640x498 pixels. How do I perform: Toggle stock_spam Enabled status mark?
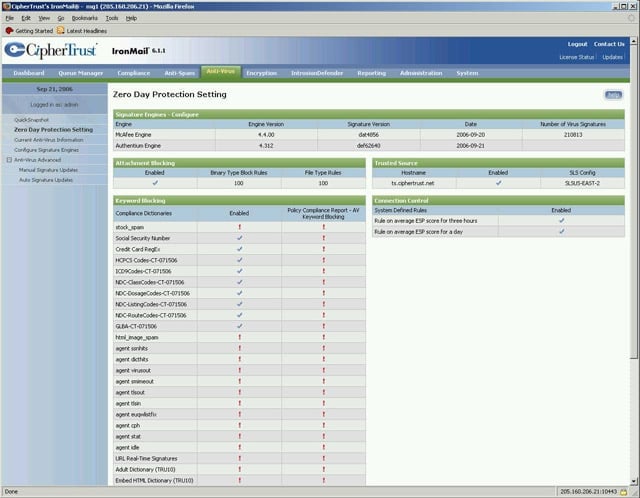coord(240,227)
